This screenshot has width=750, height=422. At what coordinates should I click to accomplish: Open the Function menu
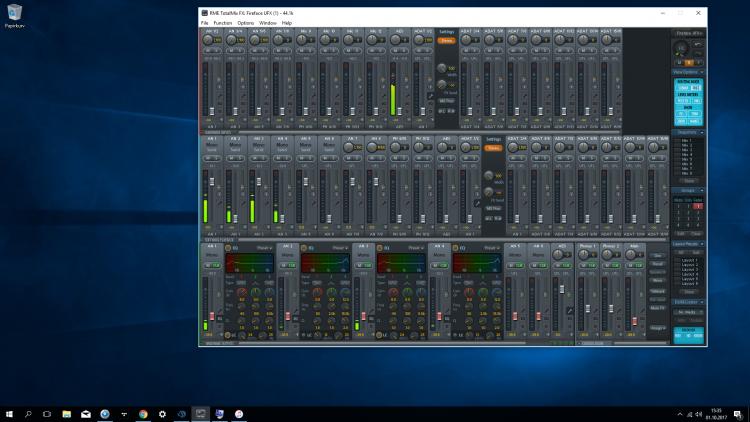222,23
